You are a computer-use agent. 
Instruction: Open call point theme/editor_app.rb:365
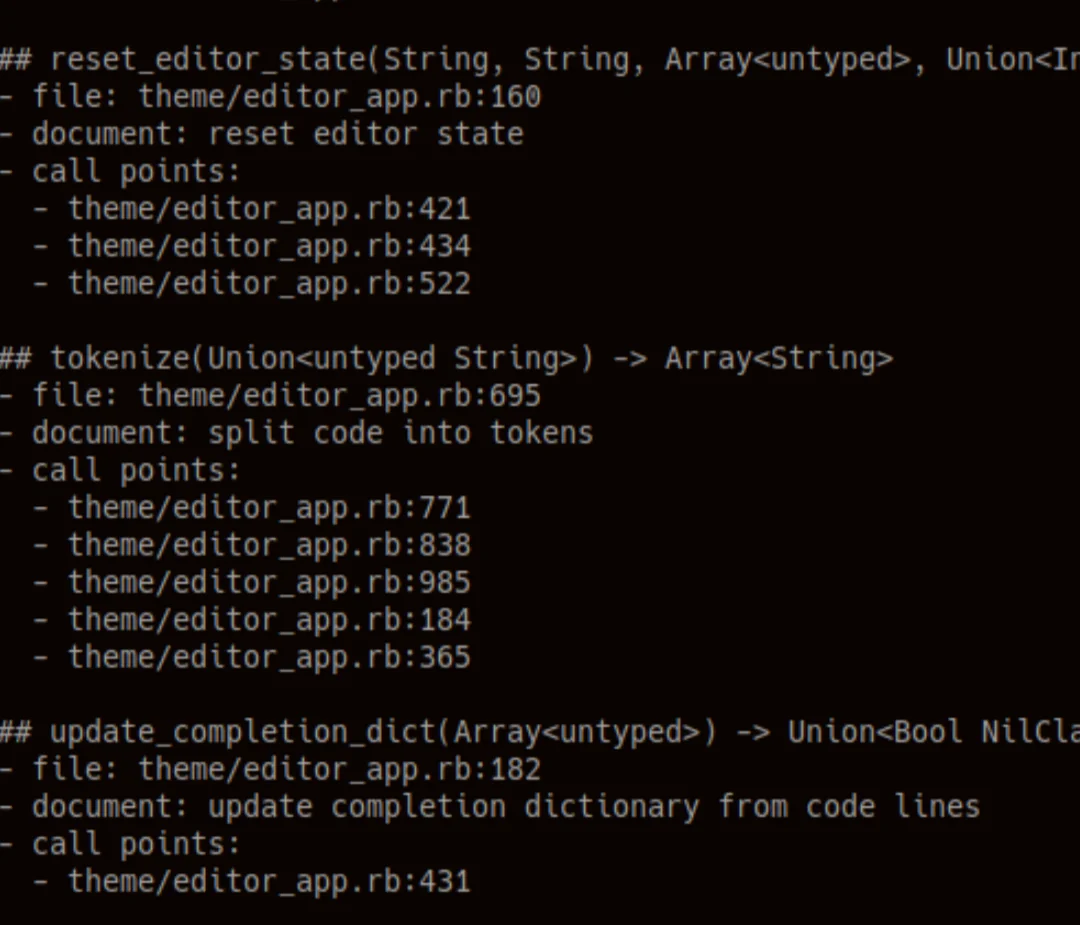click(x=269, y=657)
